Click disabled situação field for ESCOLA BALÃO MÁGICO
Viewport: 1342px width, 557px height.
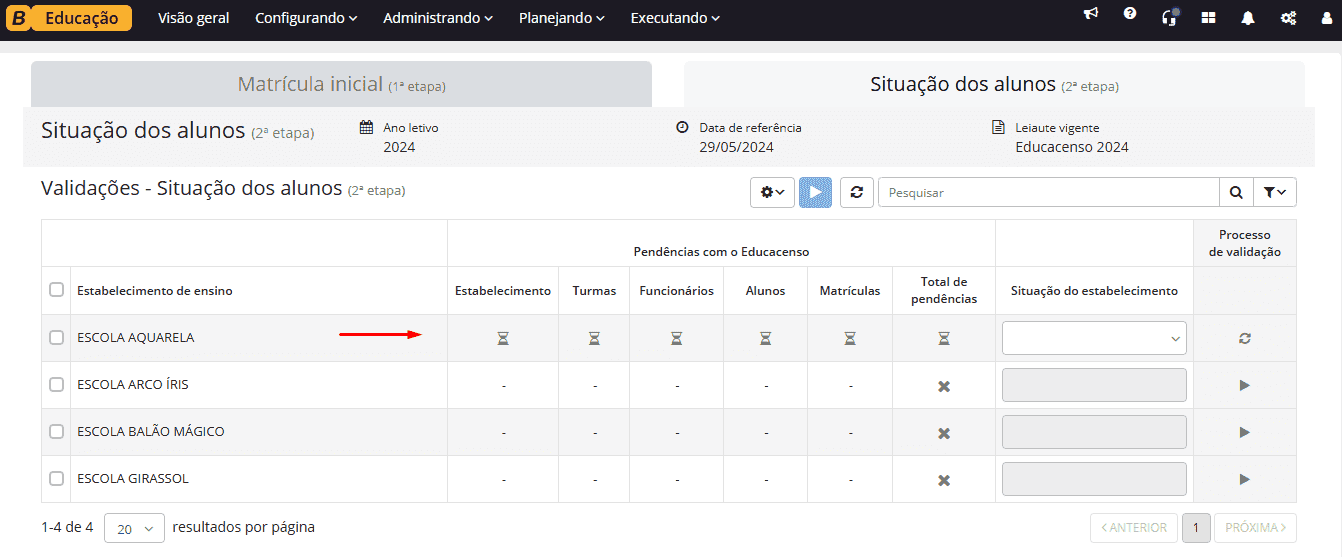pos(1094,432)
